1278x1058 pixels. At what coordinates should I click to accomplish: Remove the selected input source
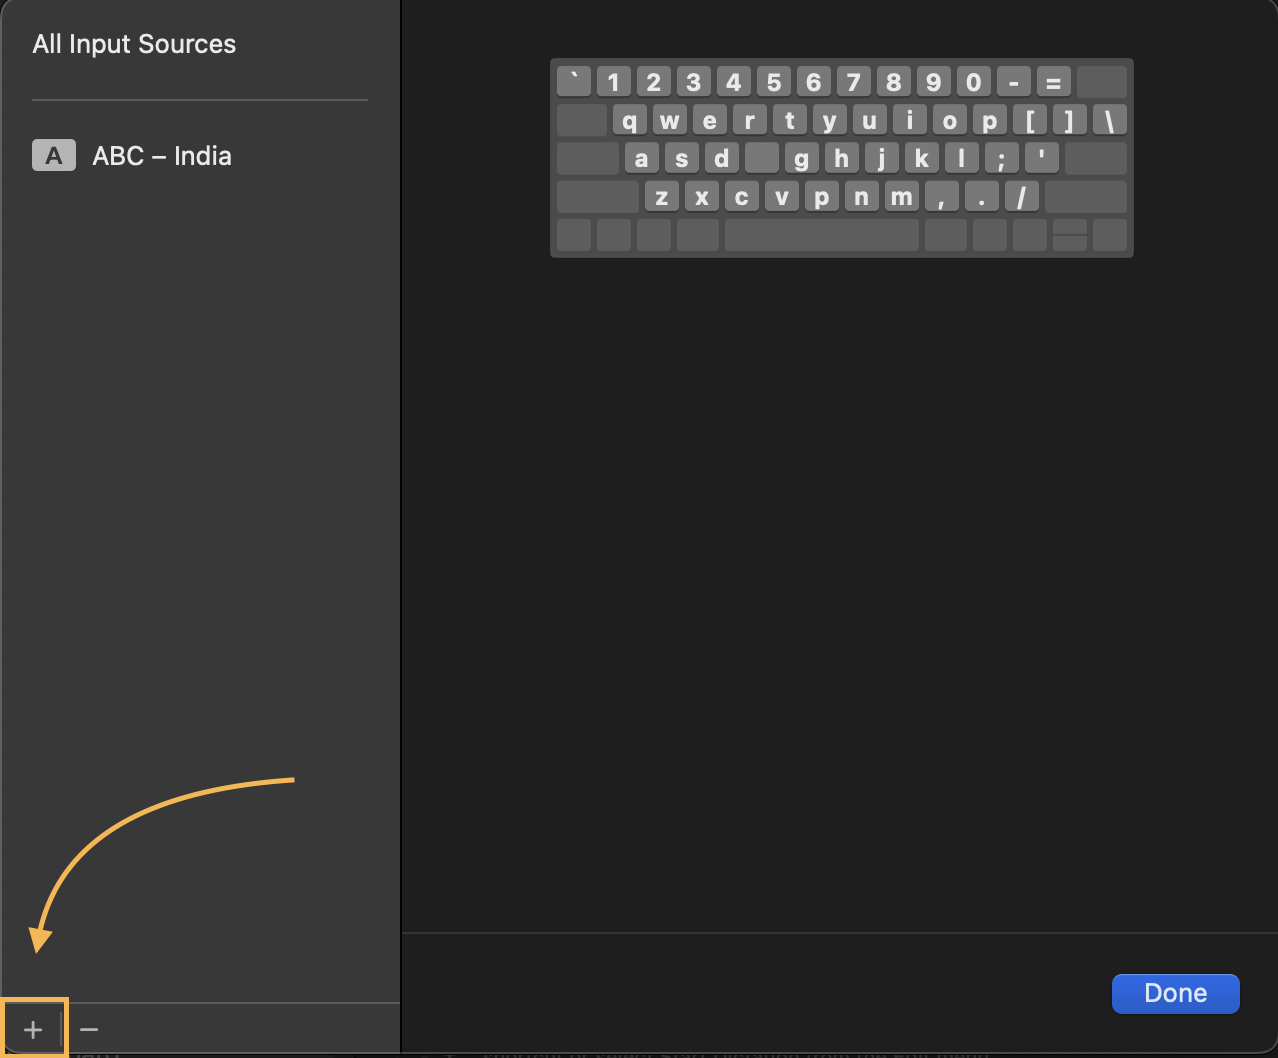89,1027
